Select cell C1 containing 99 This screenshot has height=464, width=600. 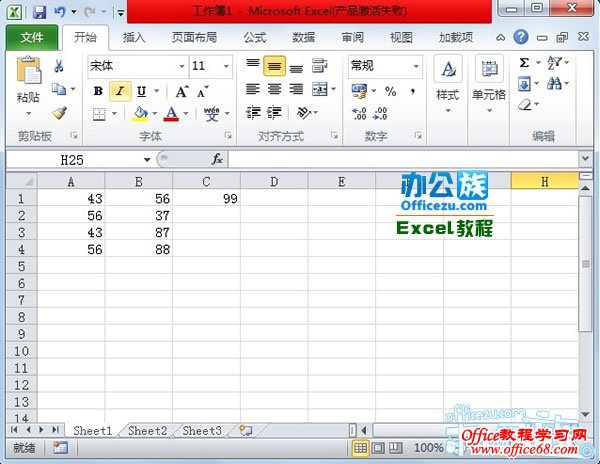point(207,199)
